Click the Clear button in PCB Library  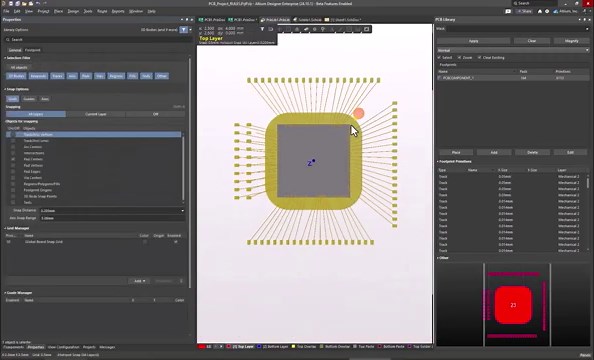point(532,41)
